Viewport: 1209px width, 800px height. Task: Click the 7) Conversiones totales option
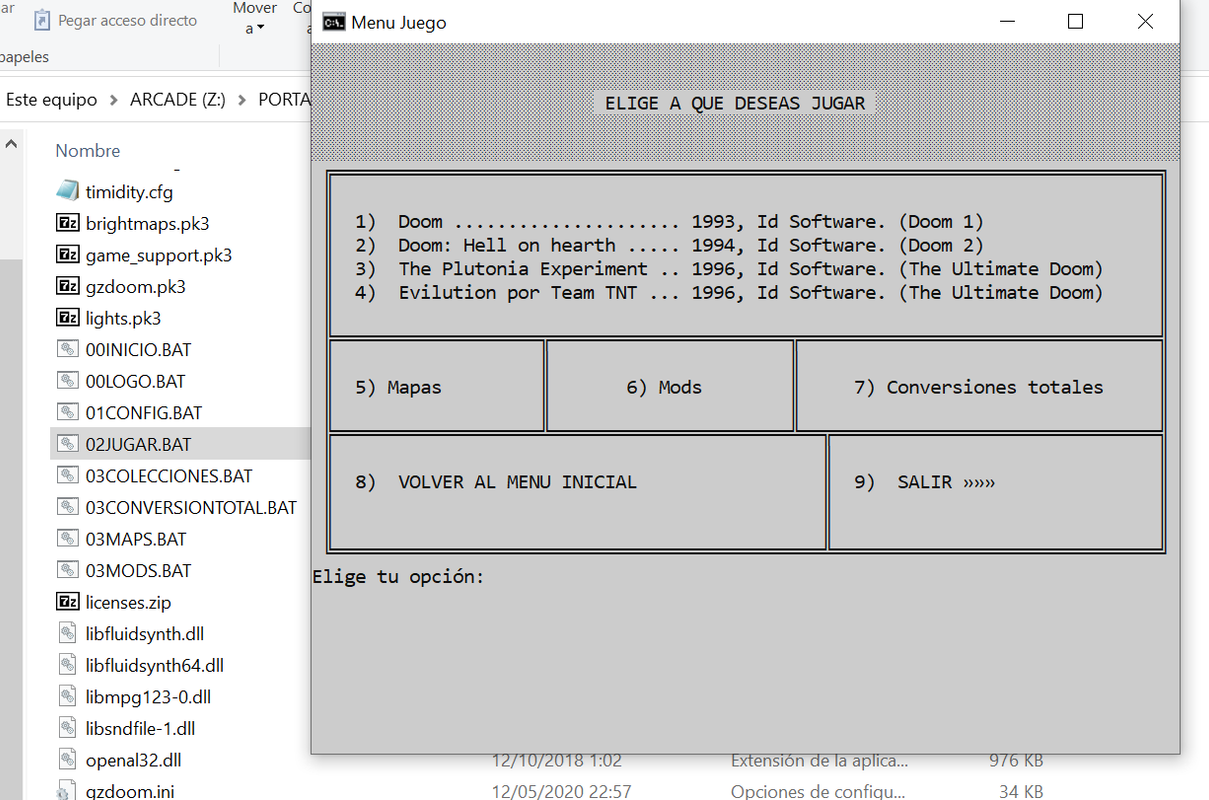pyautogui.click(x=978, y=387)
